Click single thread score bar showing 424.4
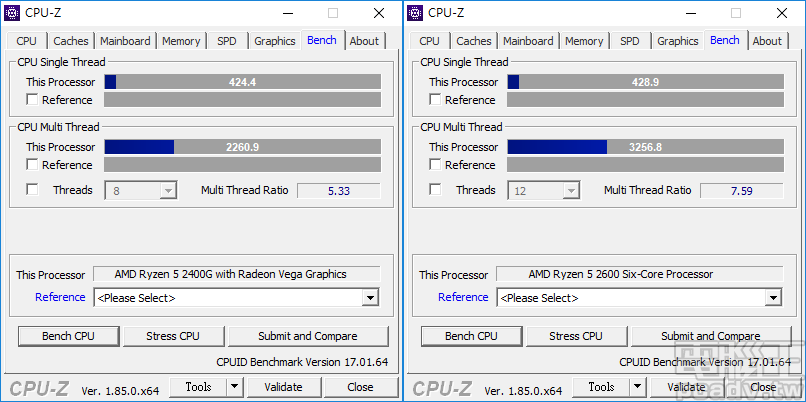 tap(243, 82)
